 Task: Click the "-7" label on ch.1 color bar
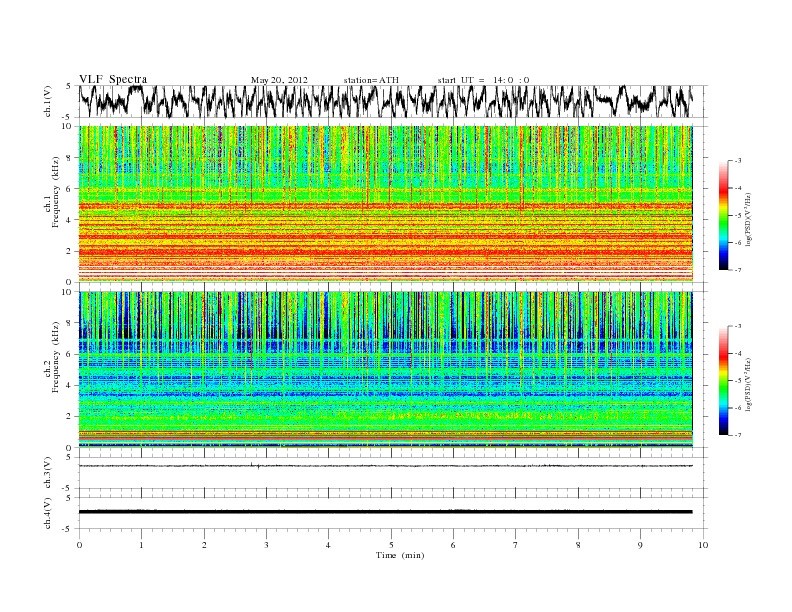point(737,270)
